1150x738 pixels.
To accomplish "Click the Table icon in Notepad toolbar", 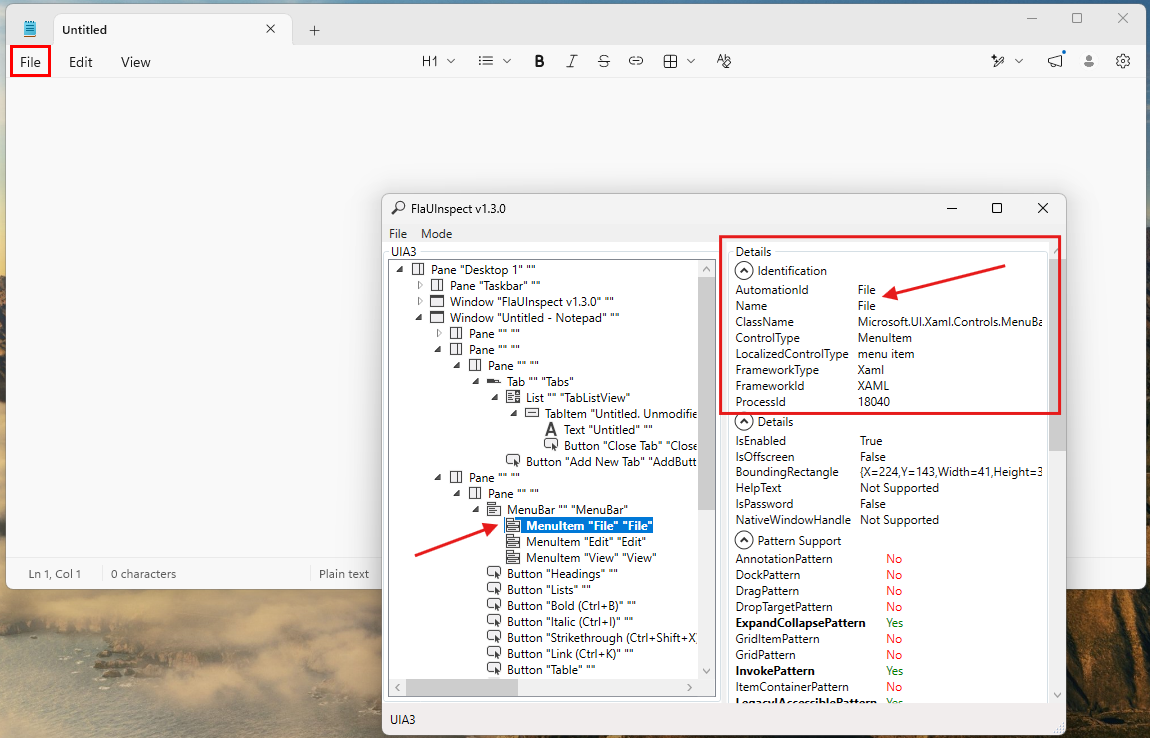I will pos(670,62).
